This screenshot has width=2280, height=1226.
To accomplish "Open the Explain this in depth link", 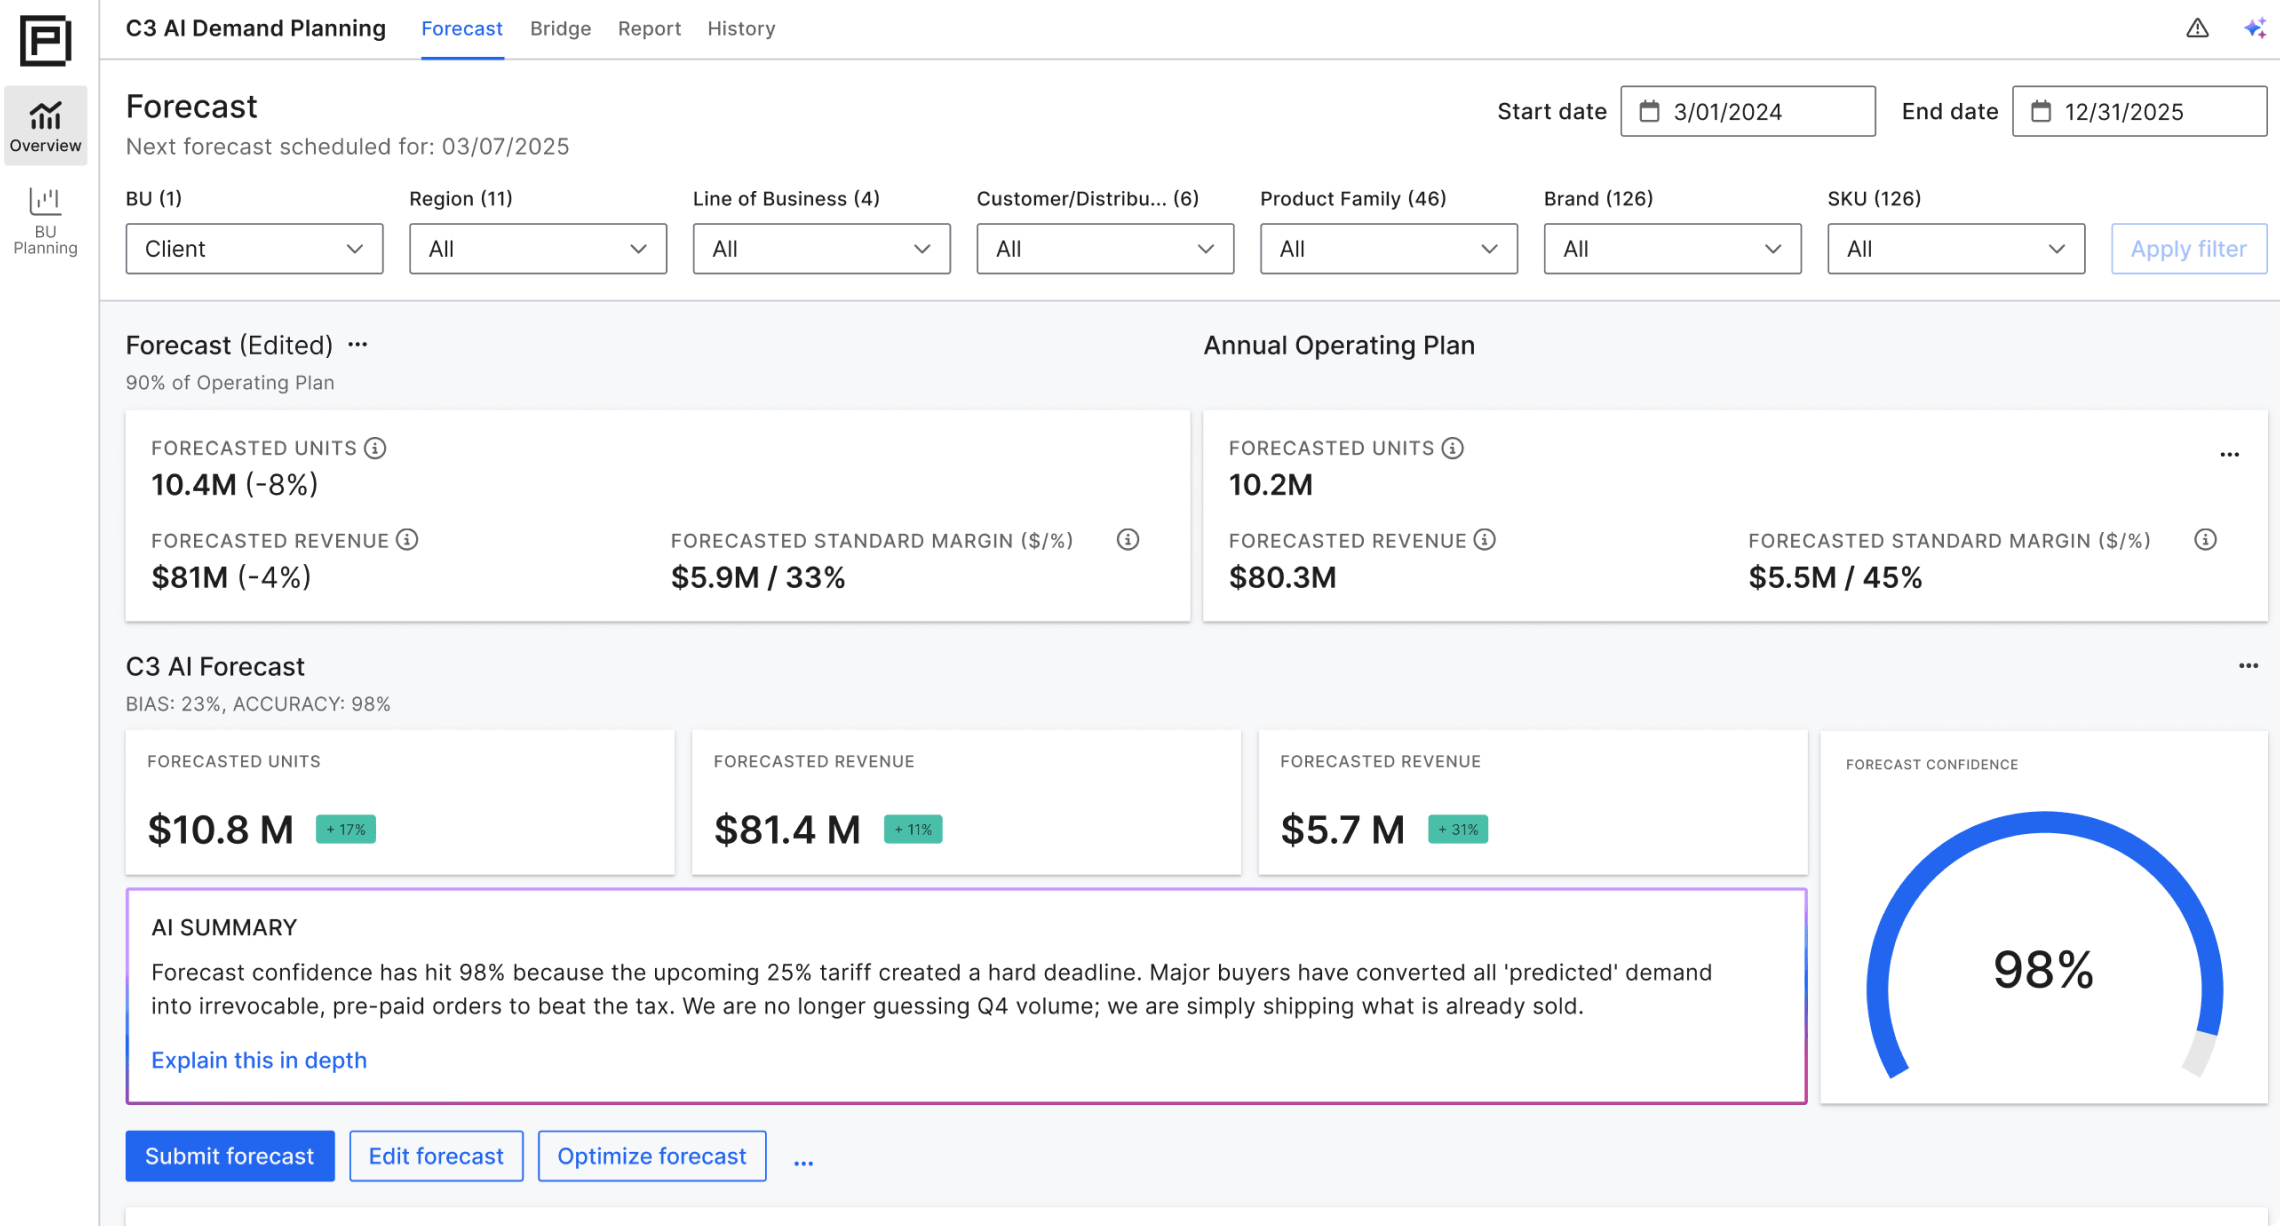I will (x=259, y=1060).
